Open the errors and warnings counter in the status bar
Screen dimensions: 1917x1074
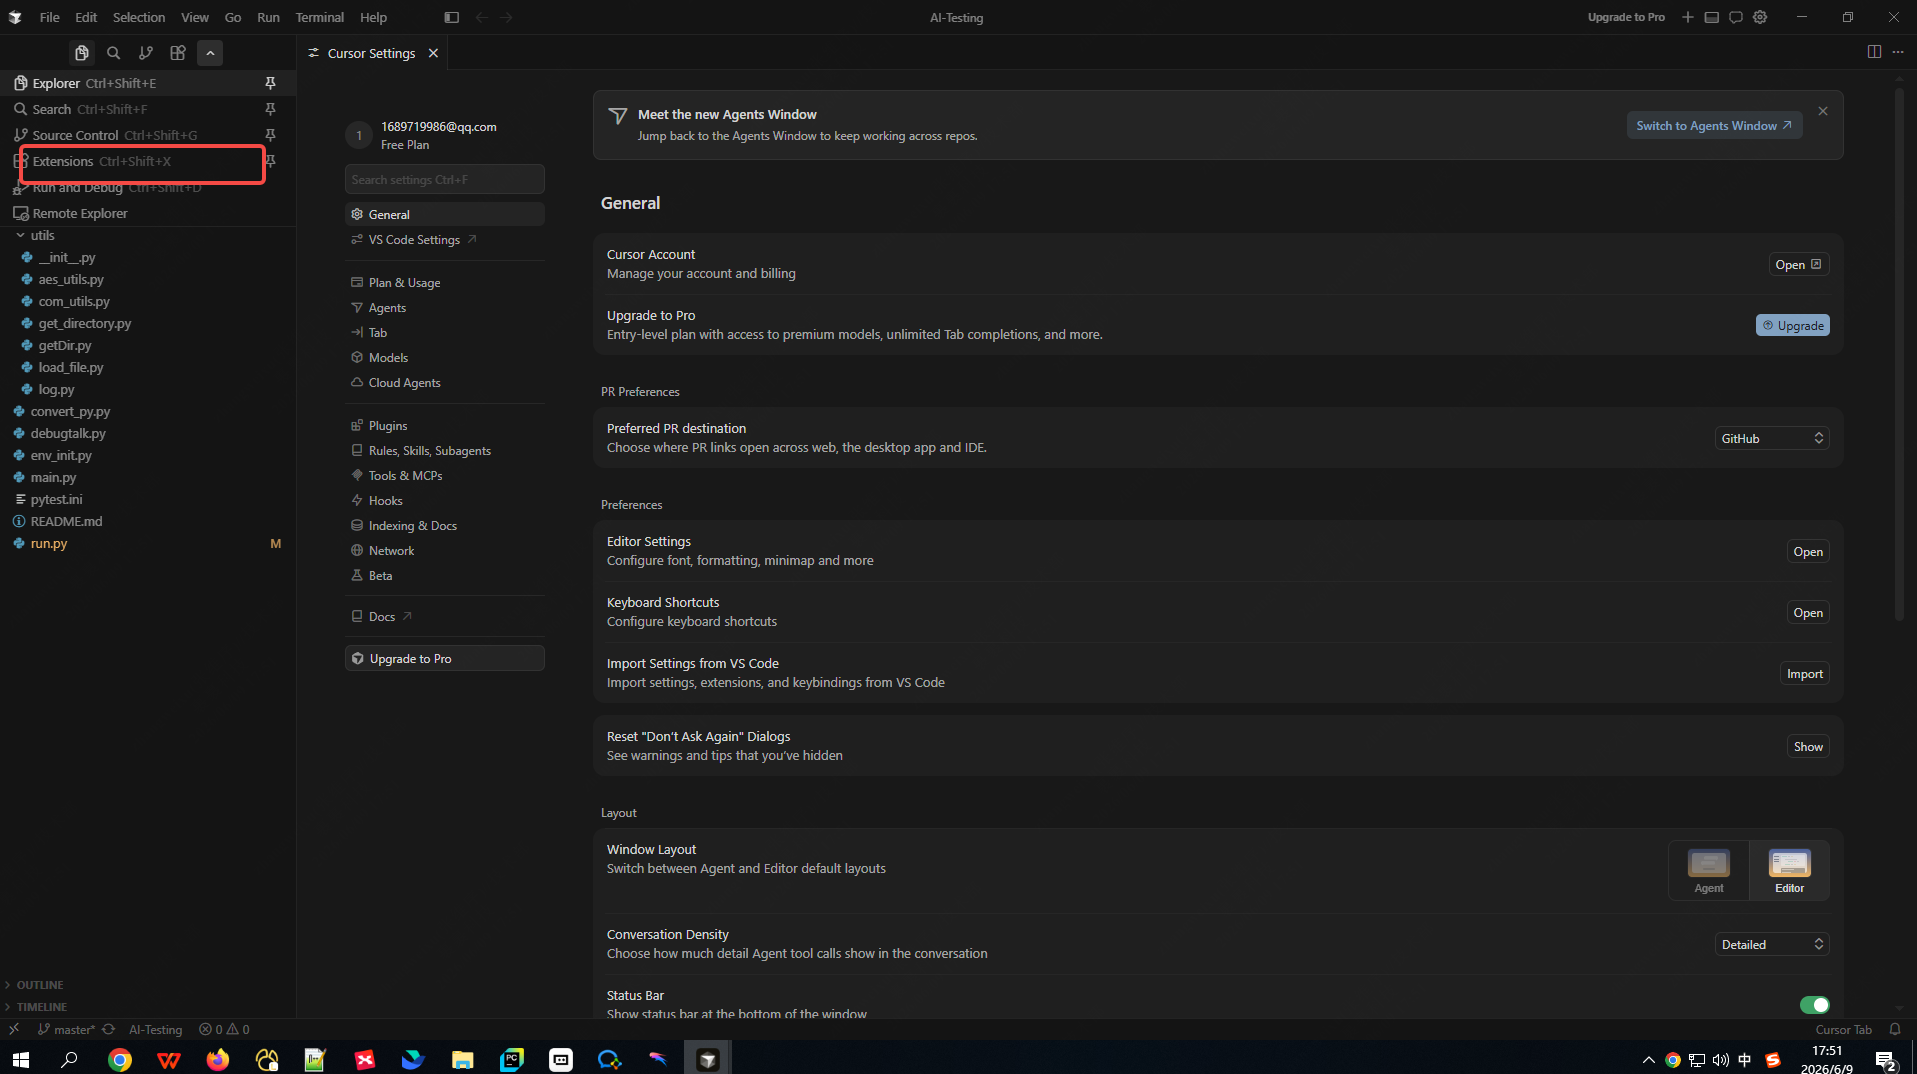(x=224, y=1029)
